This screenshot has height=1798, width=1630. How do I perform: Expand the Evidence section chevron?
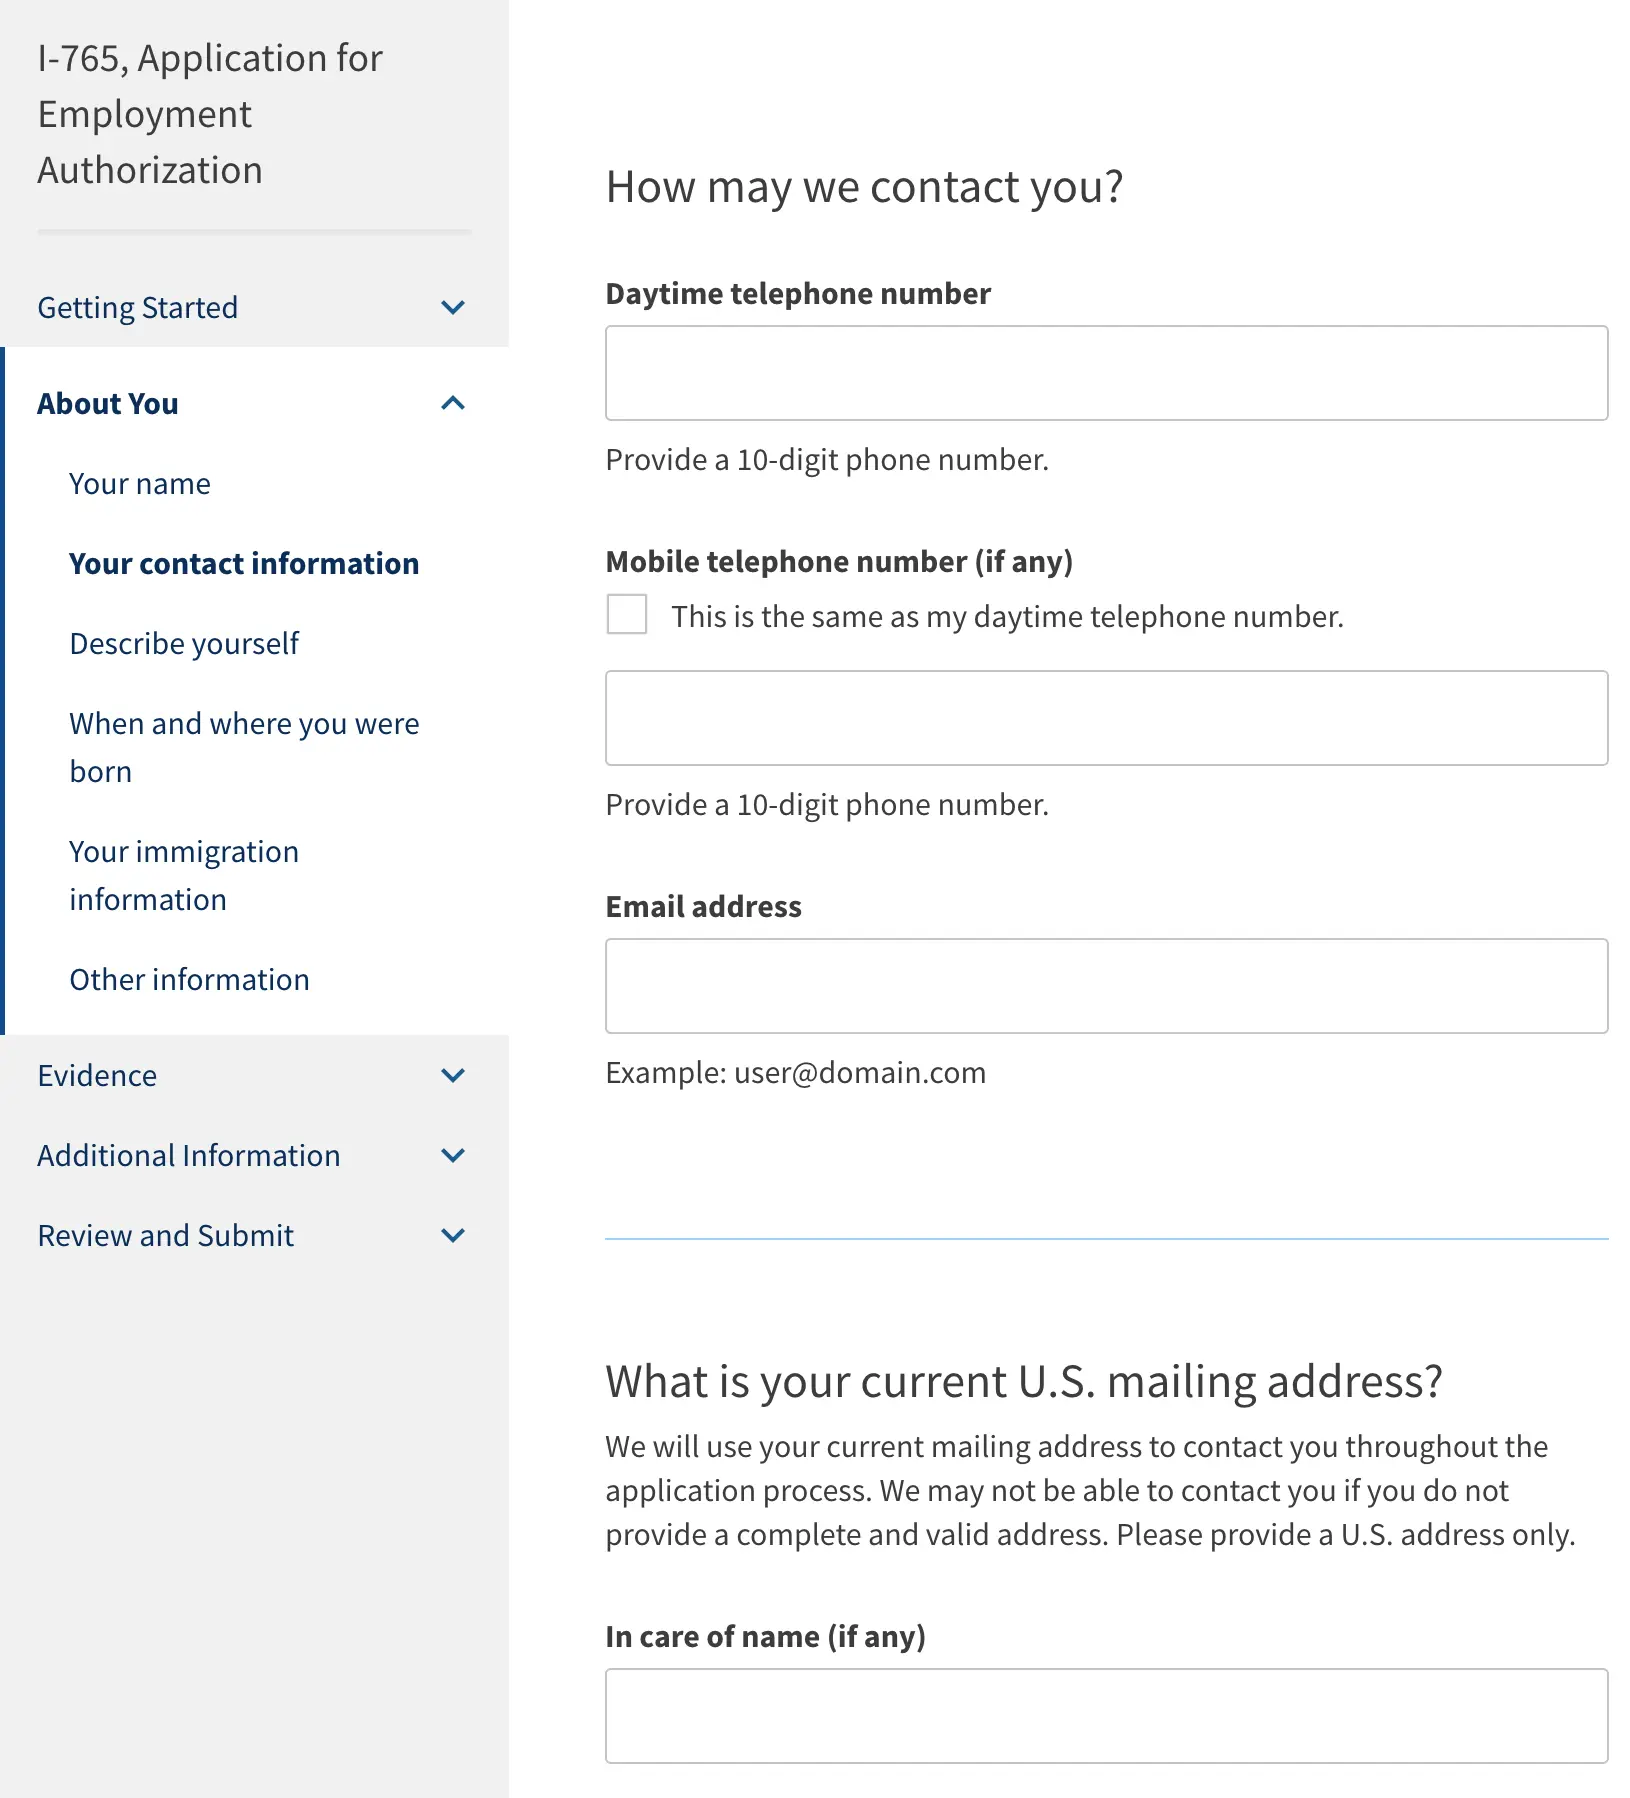(453, 1076)
